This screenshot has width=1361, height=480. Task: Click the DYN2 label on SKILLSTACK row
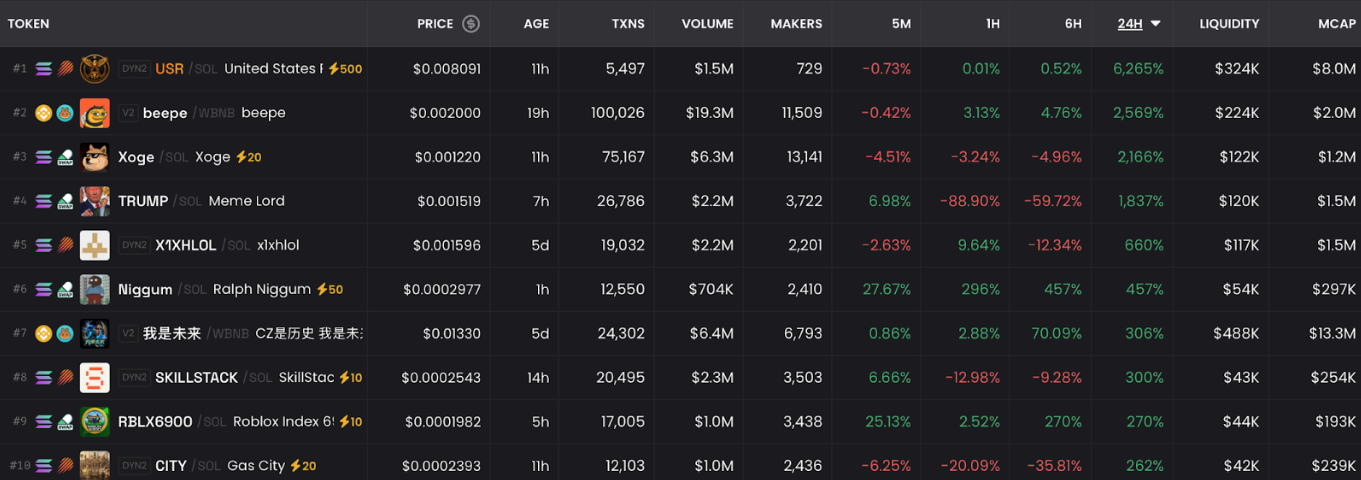tap(134, 377)
